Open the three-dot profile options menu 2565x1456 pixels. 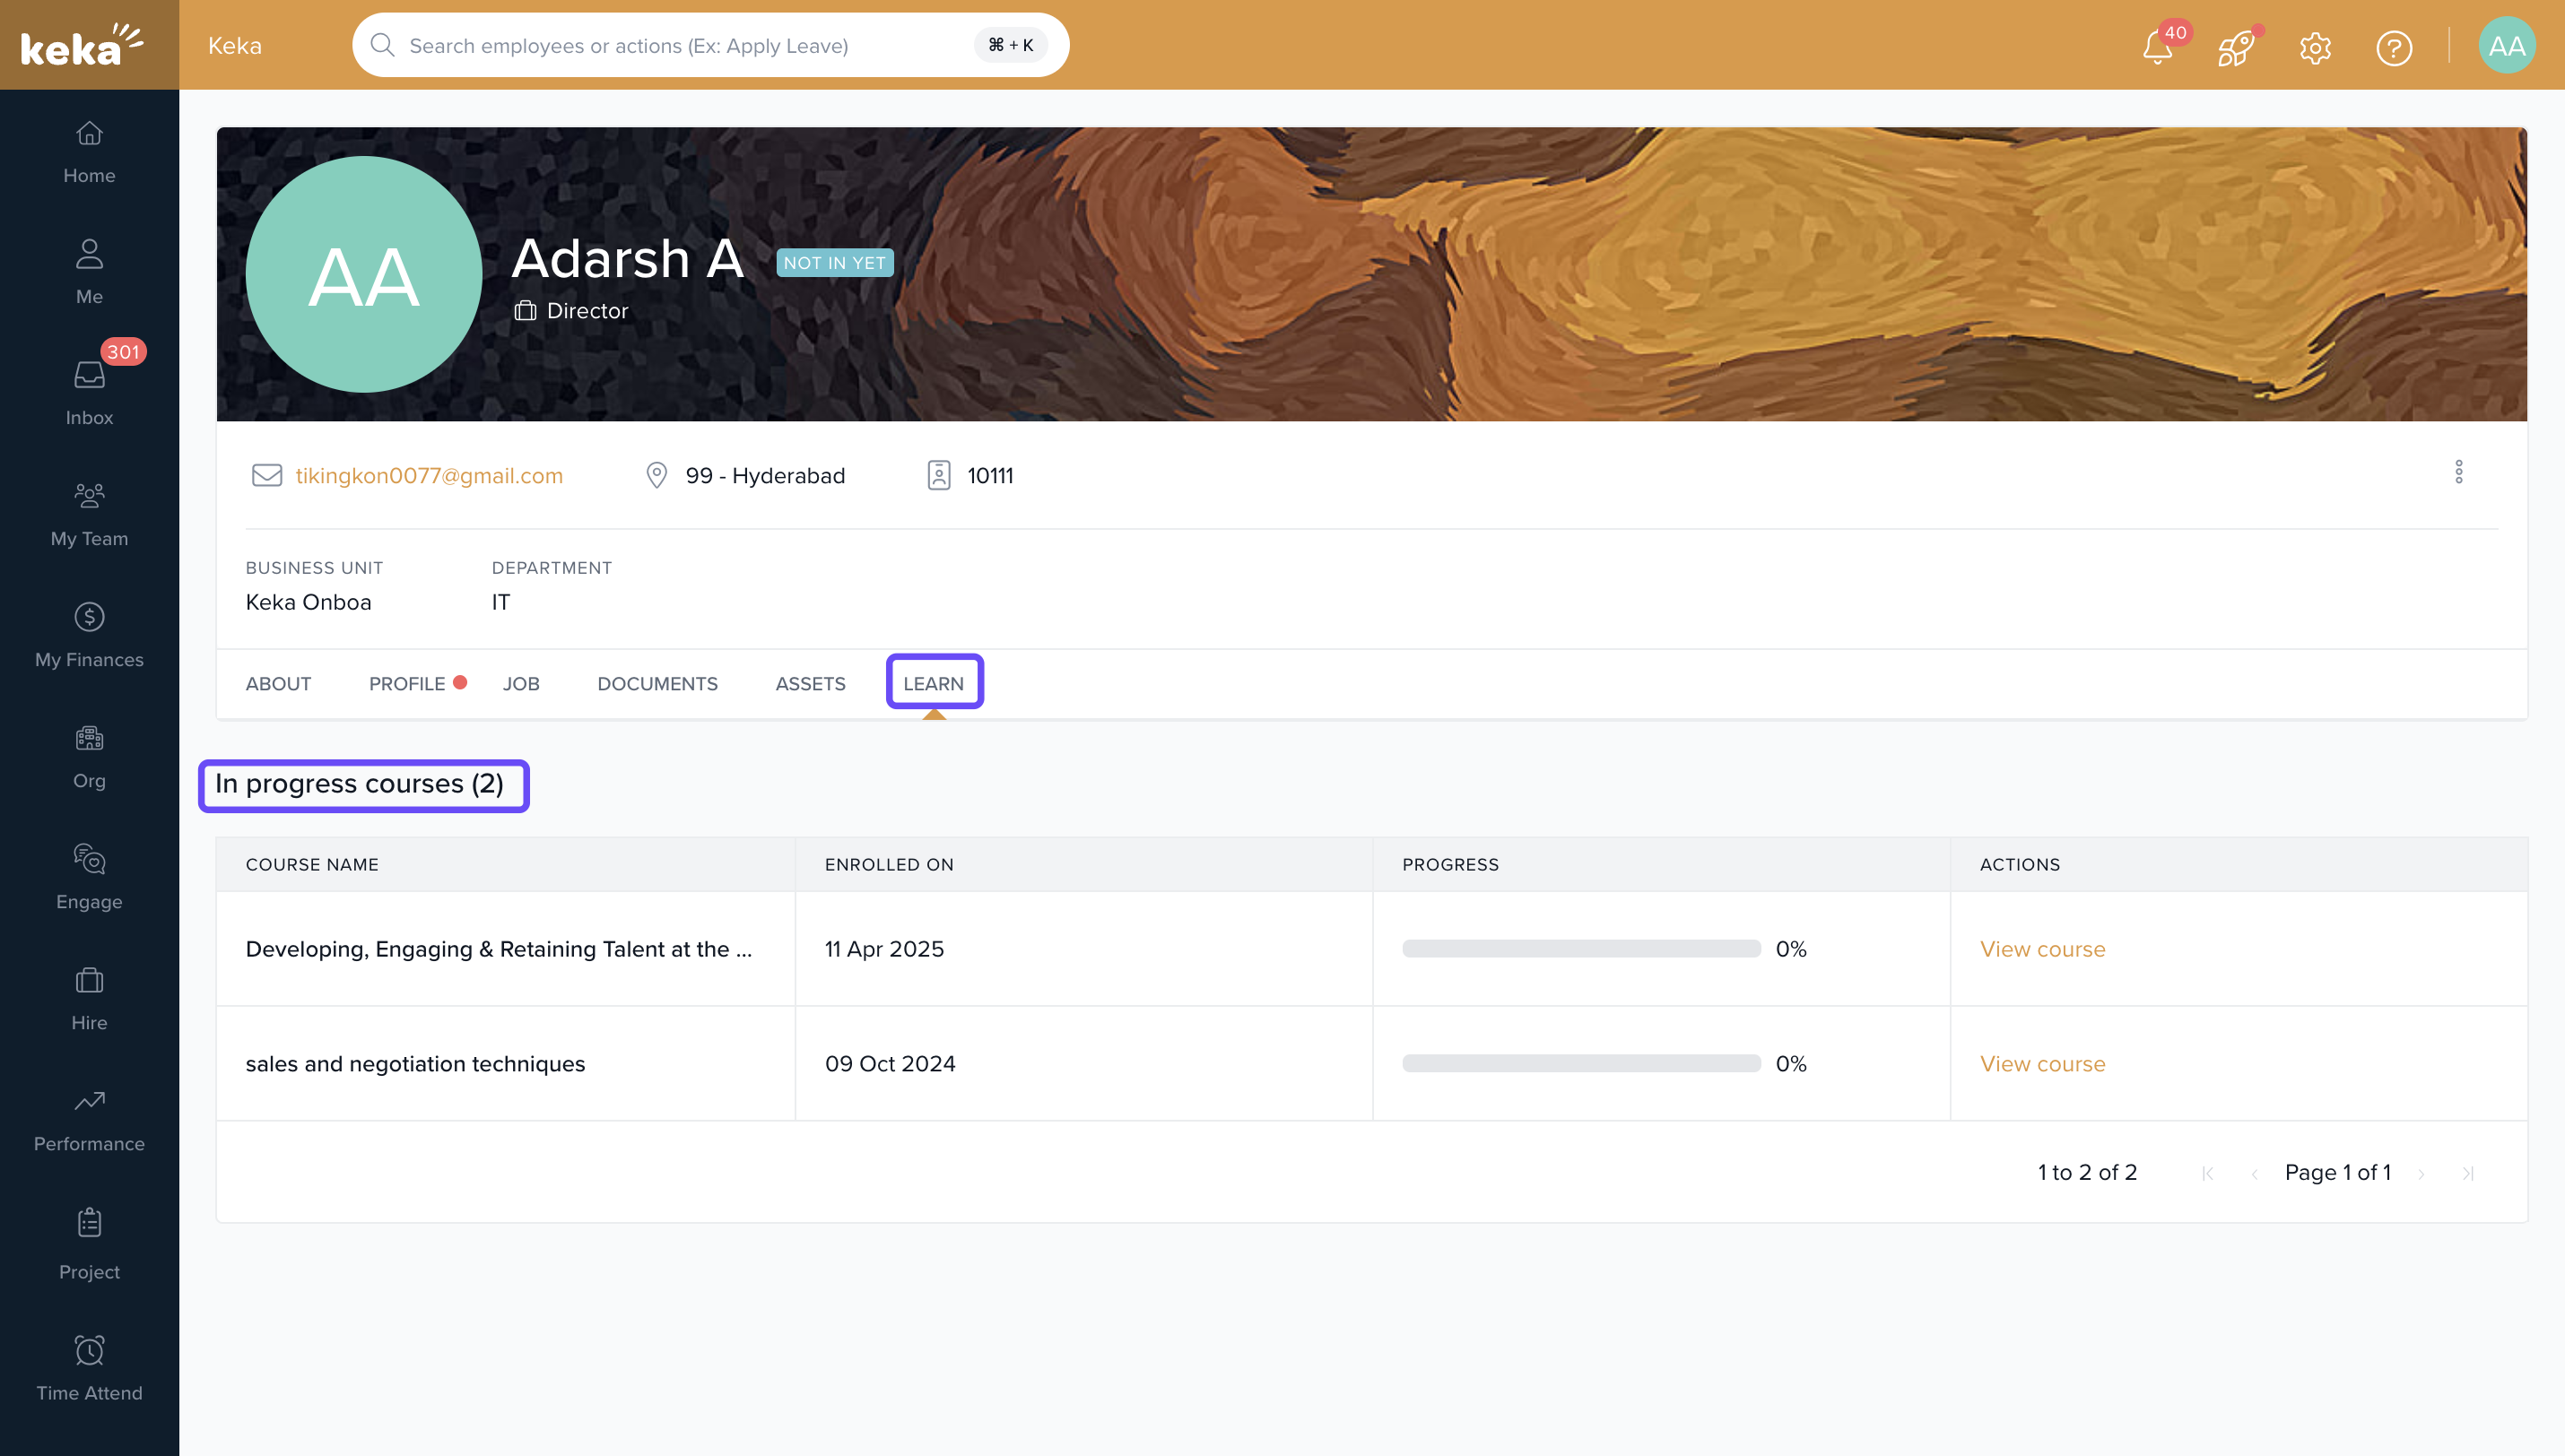point(2459,472)
